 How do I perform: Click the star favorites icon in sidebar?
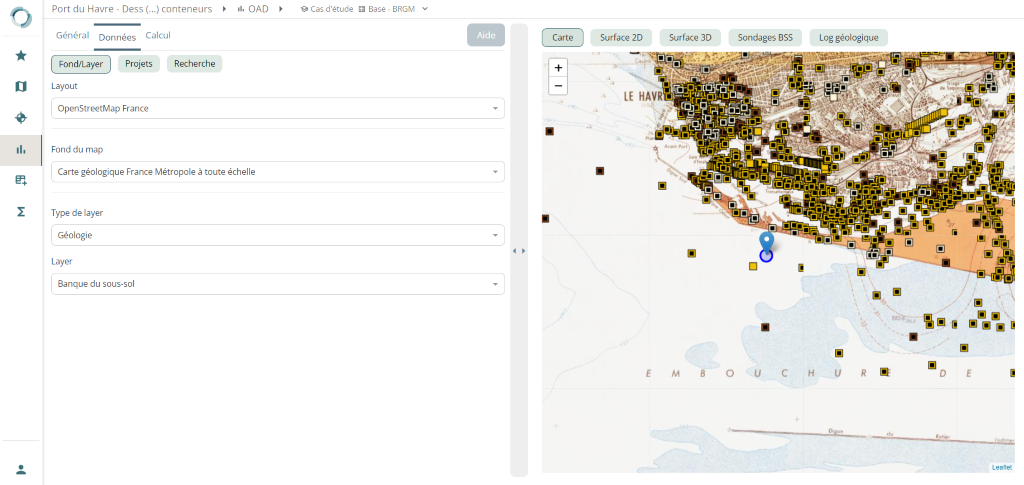coord(21,56)
